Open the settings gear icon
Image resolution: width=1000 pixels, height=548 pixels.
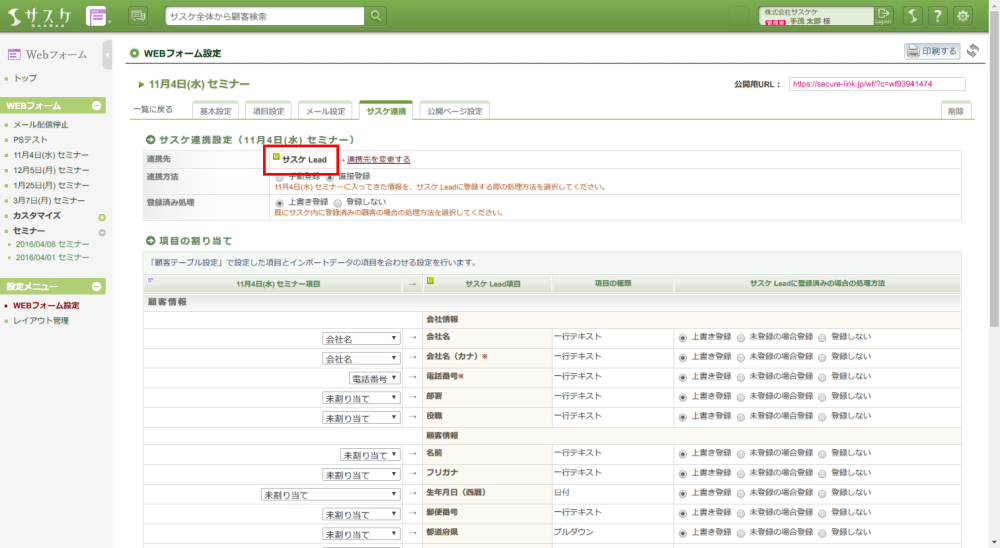coord(964,16)
